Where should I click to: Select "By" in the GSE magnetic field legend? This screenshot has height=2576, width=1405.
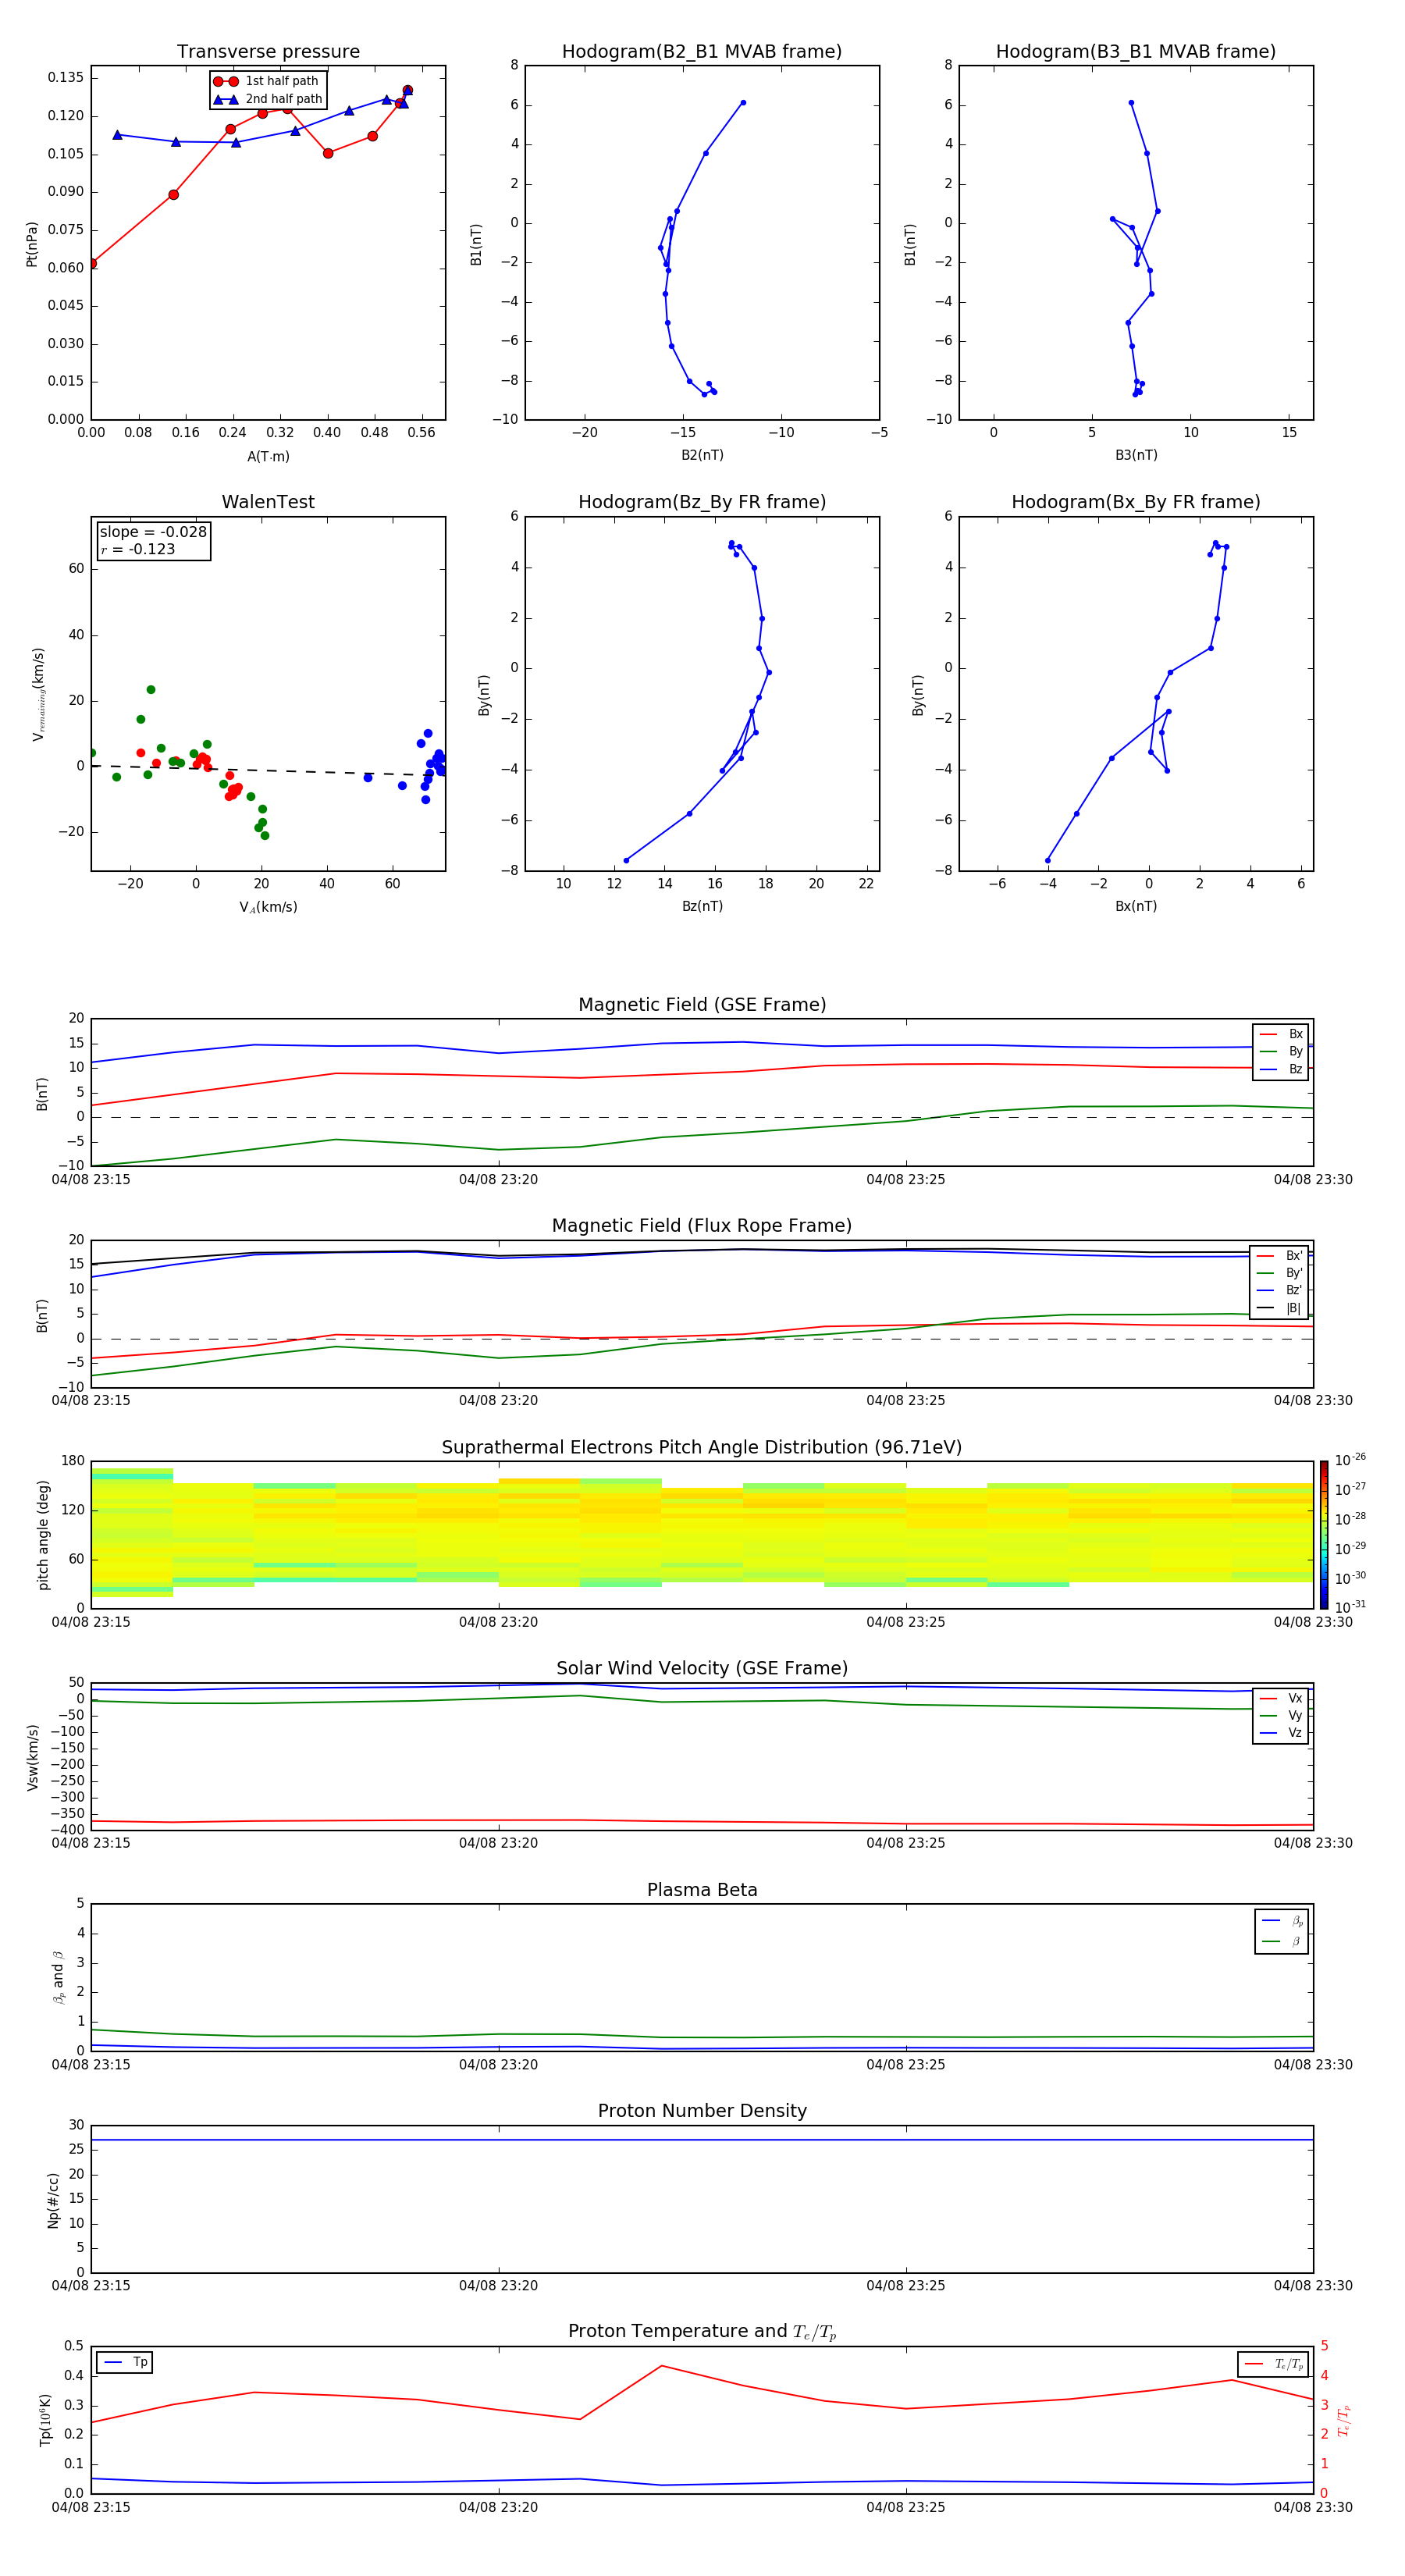[1281, 1051]
